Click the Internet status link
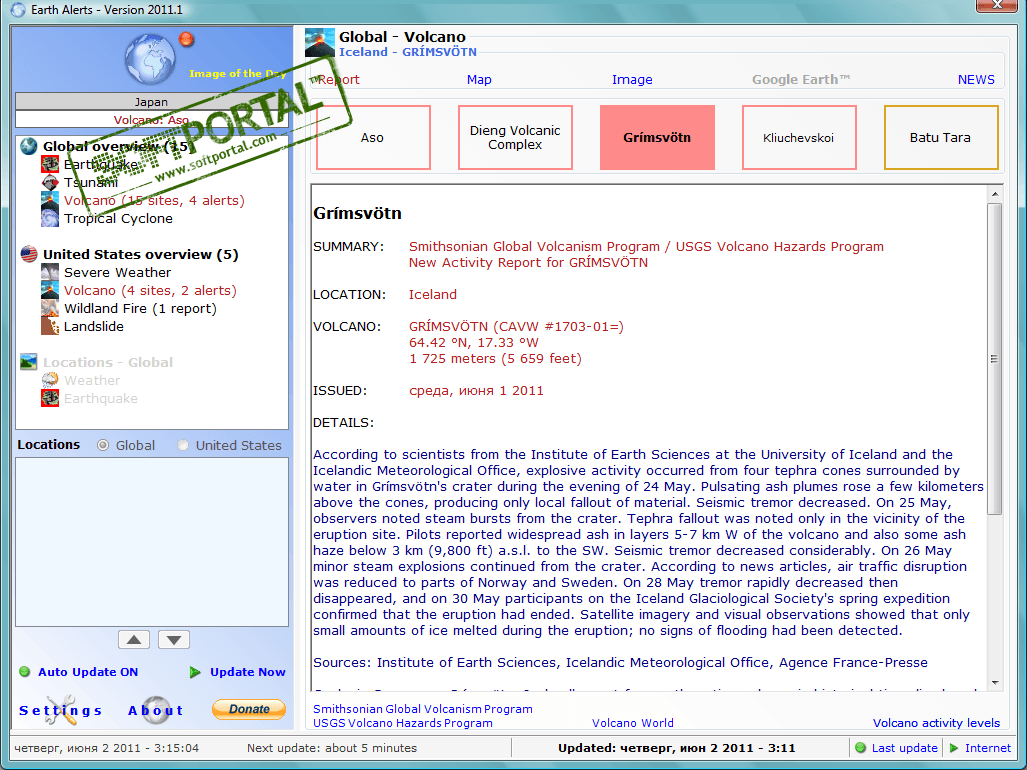The height and width of the screenshot is (770, 1027). pyautogui.click(x=988, y=748)
